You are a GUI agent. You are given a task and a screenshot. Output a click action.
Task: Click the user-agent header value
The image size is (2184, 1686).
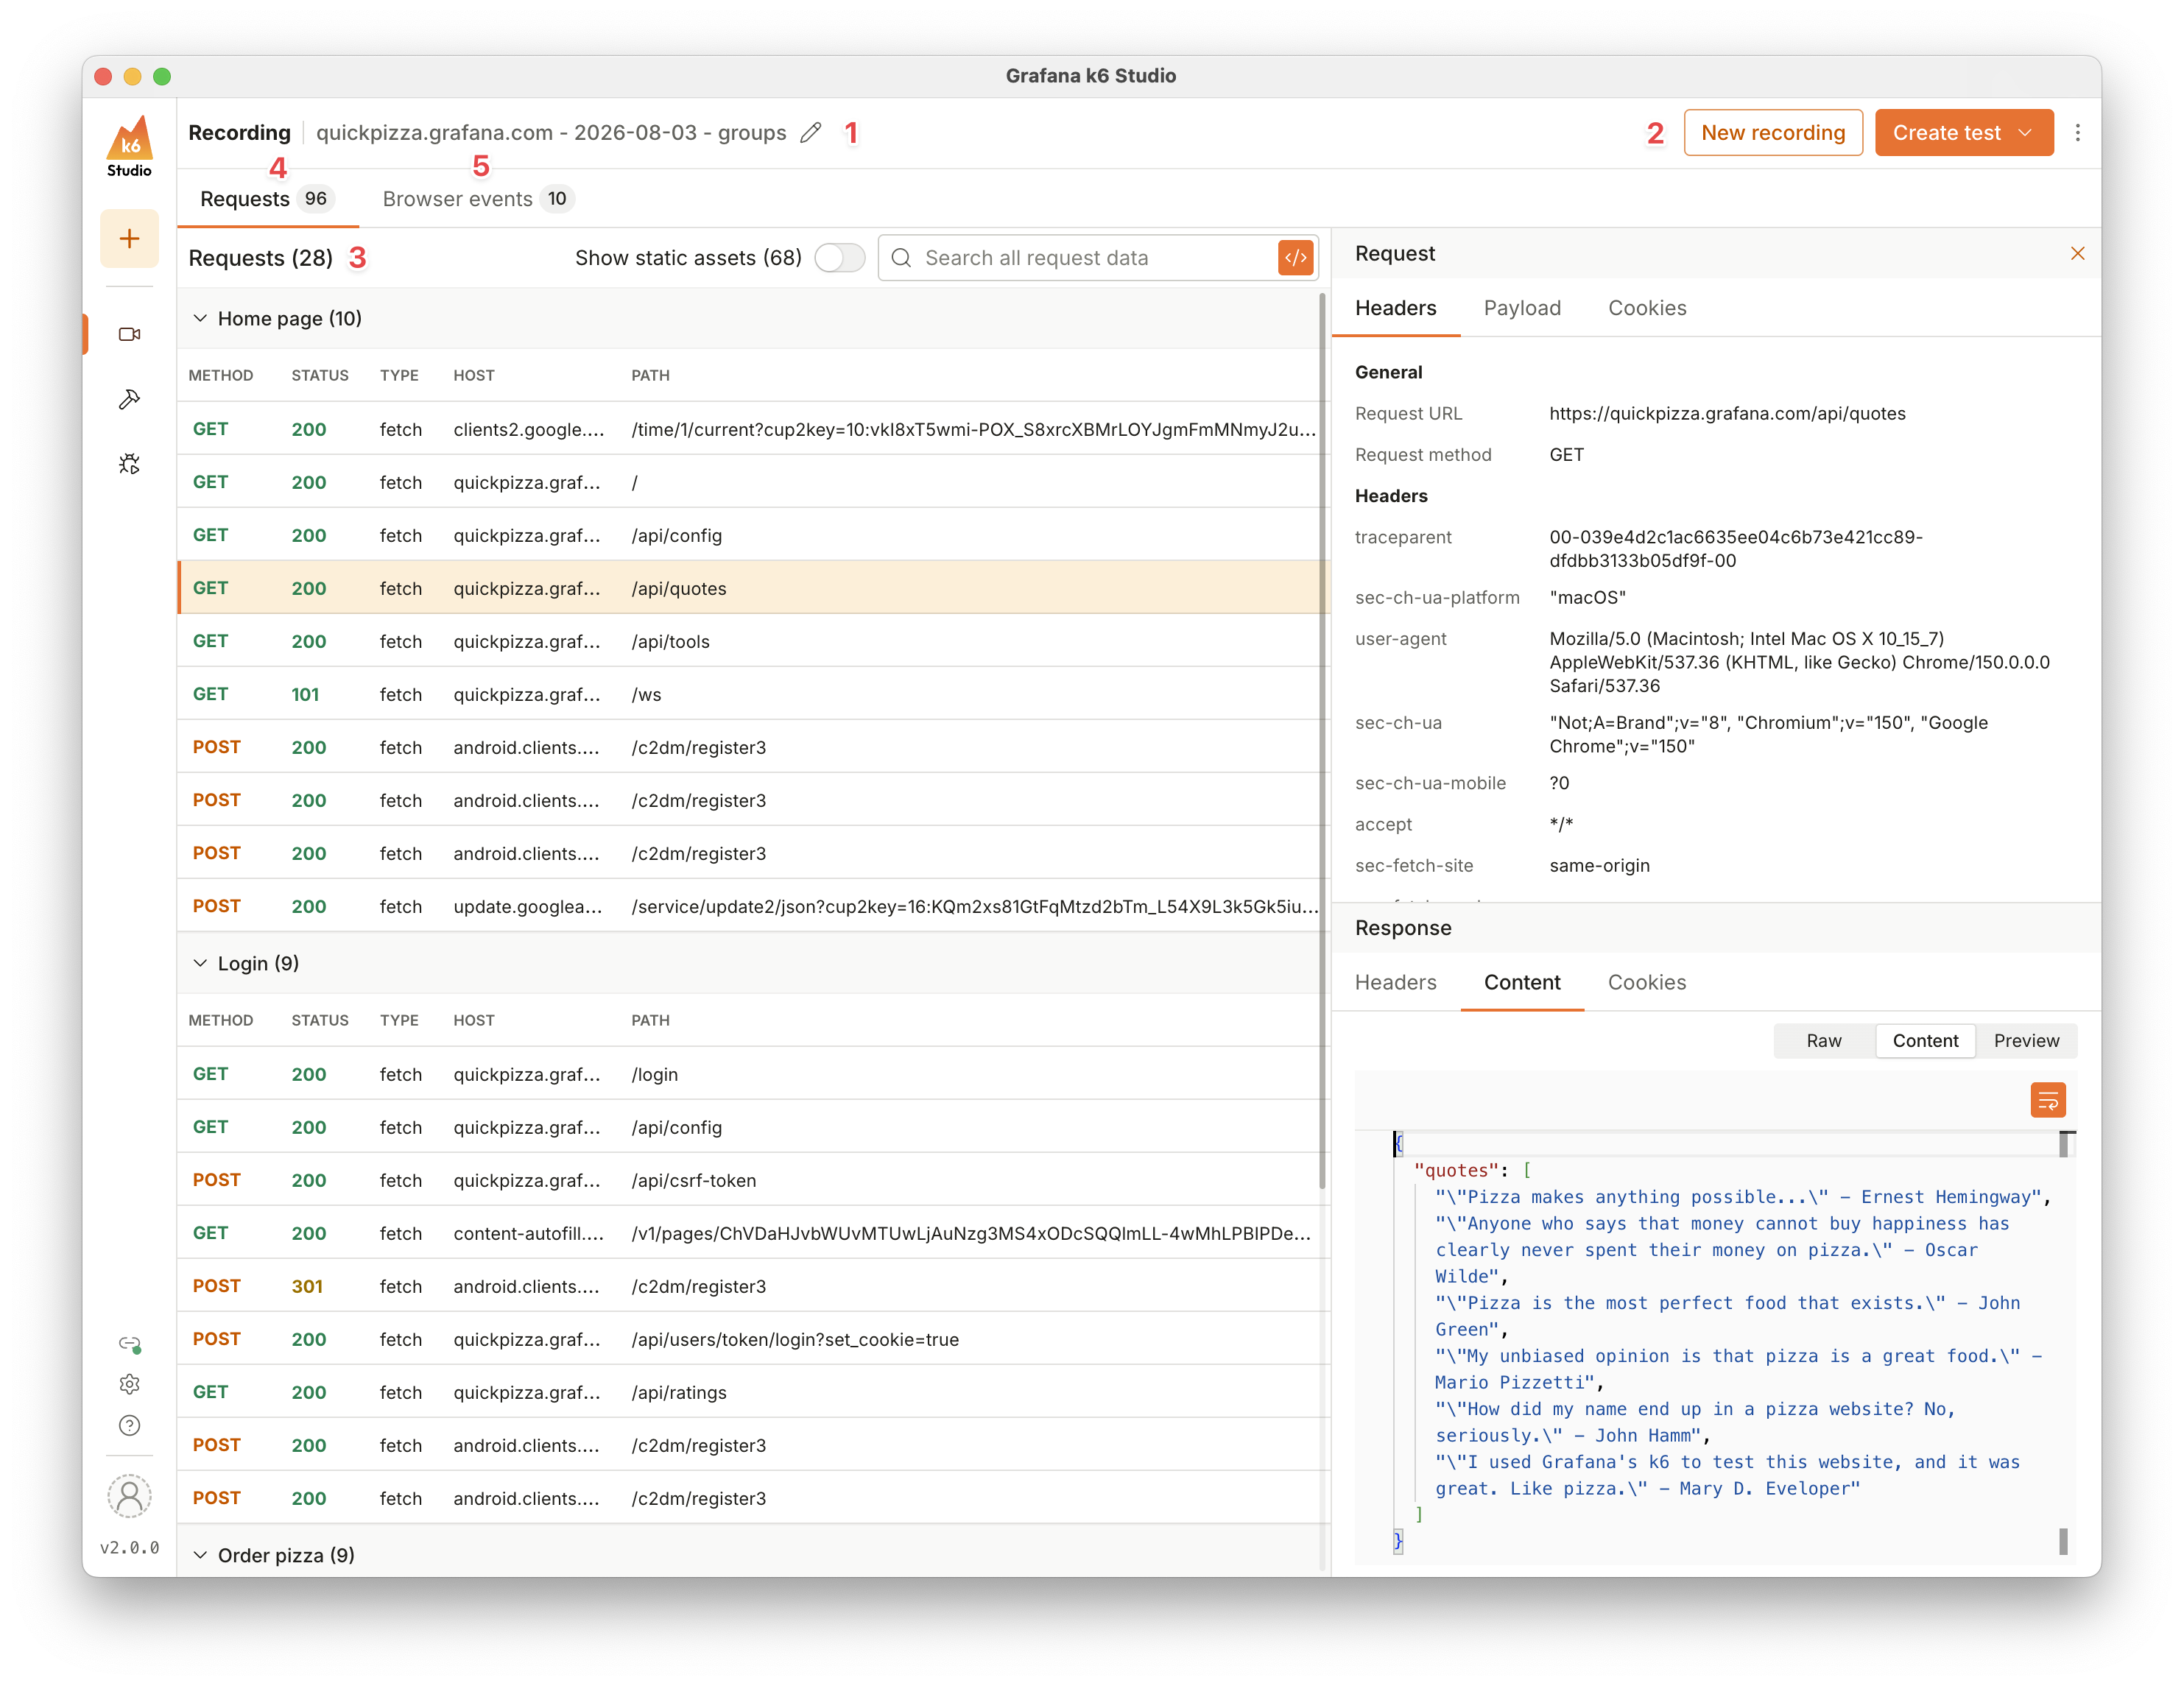pyautogui.click(x=1799, y=662)
